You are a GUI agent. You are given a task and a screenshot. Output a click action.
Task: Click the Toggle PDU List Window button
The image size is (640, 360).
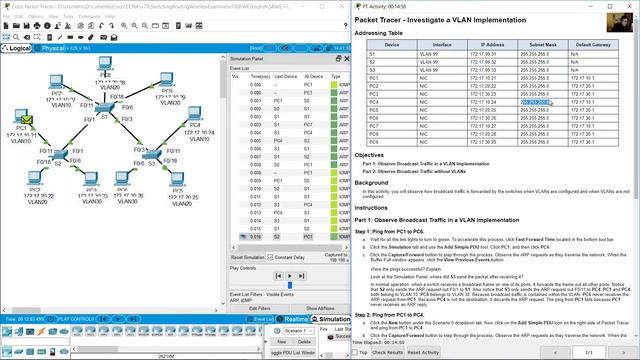click(293, 352)
